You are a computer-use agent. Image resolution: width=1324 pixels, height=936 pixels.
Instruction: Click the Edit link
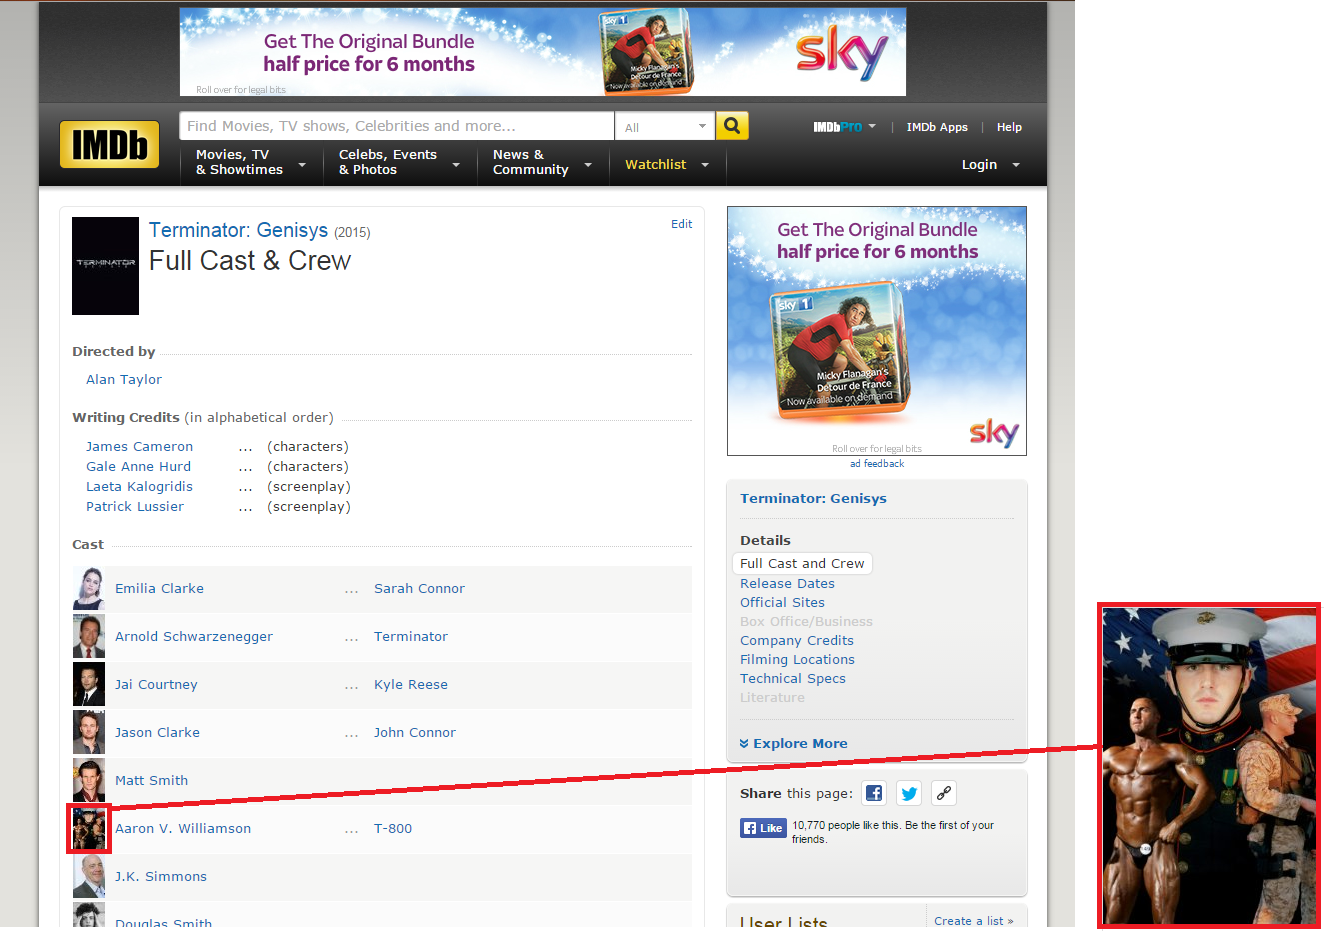[x=681, y=224]
